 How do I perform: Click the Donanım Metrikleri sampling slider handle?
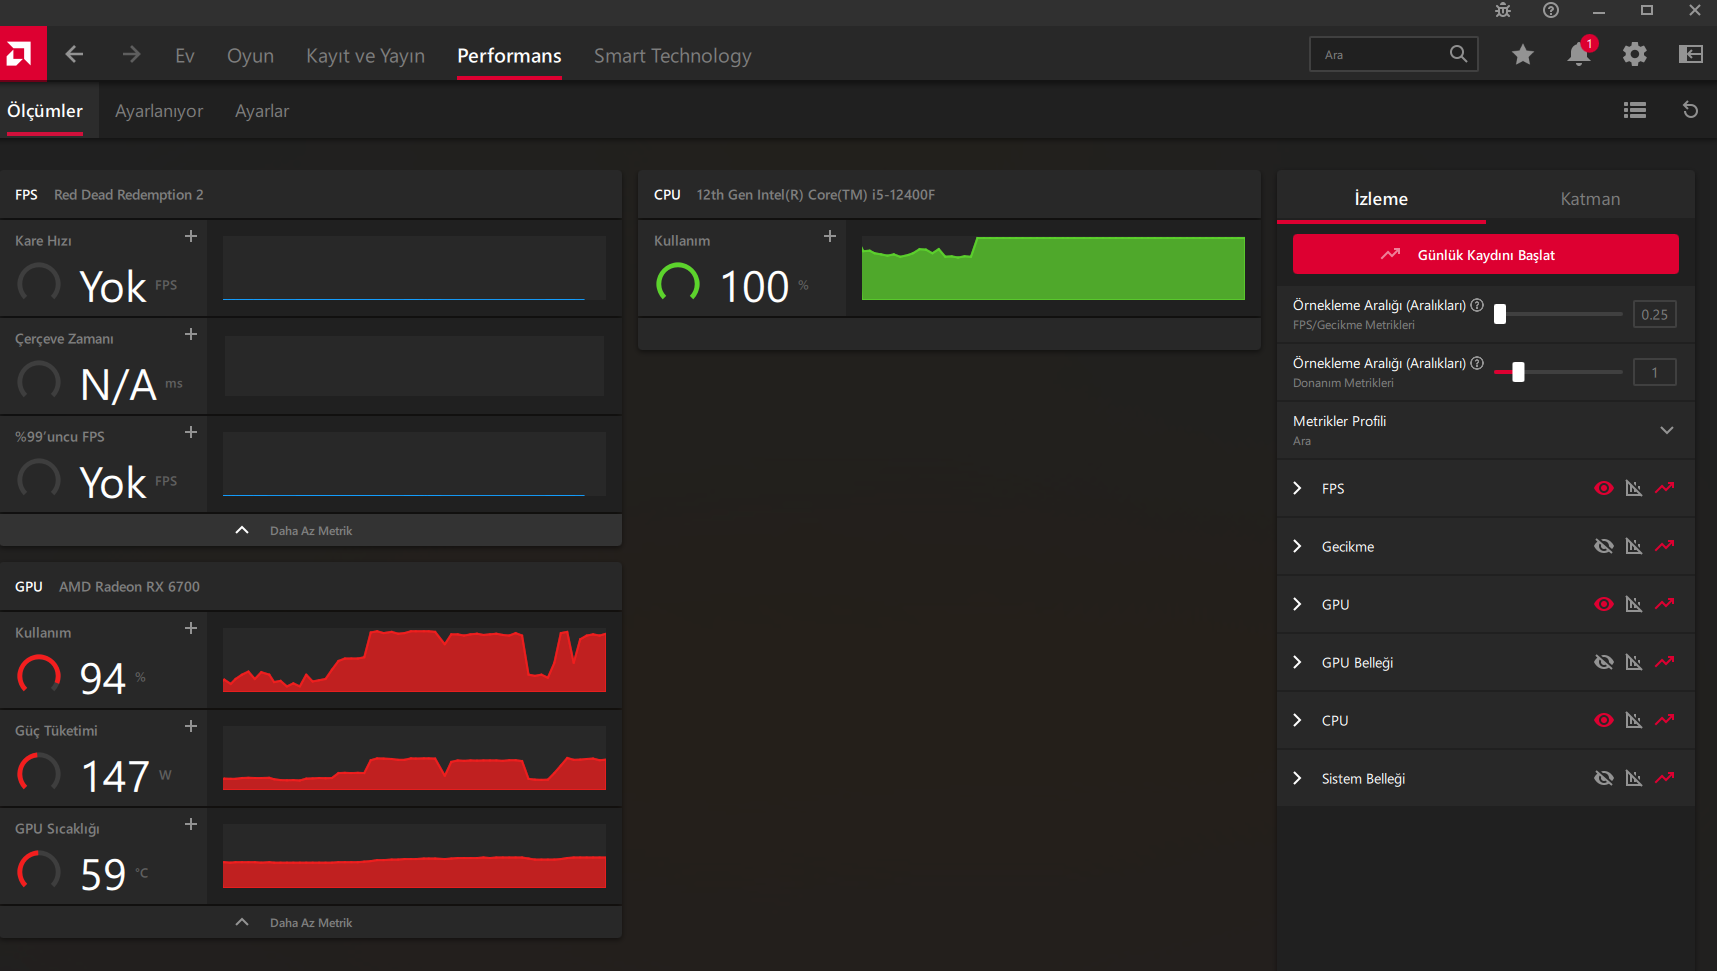pyautogui.click(x=1518, y=373)
